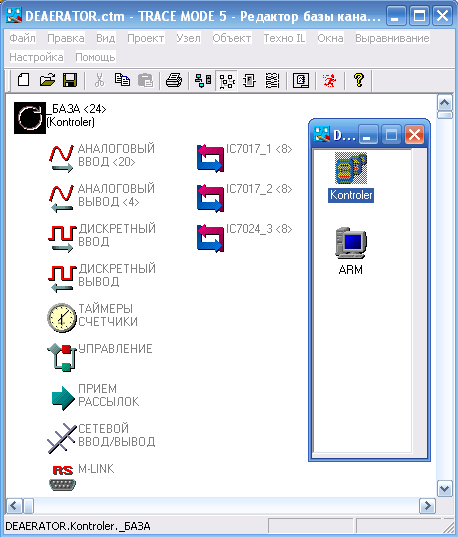Image resolution: width=458 pixels, height=537 pixels.
Task: Click the horizontal scrollbar right arrow
Action: point(428,505)
